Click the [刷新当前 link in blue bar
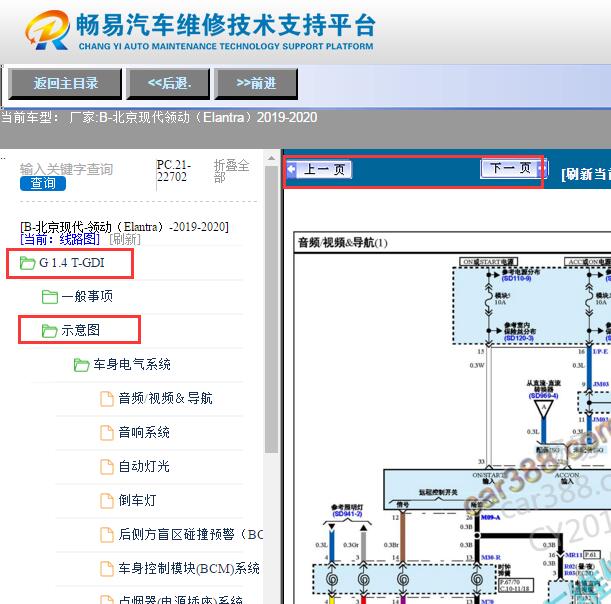611x604 pixels. (586, 174)
